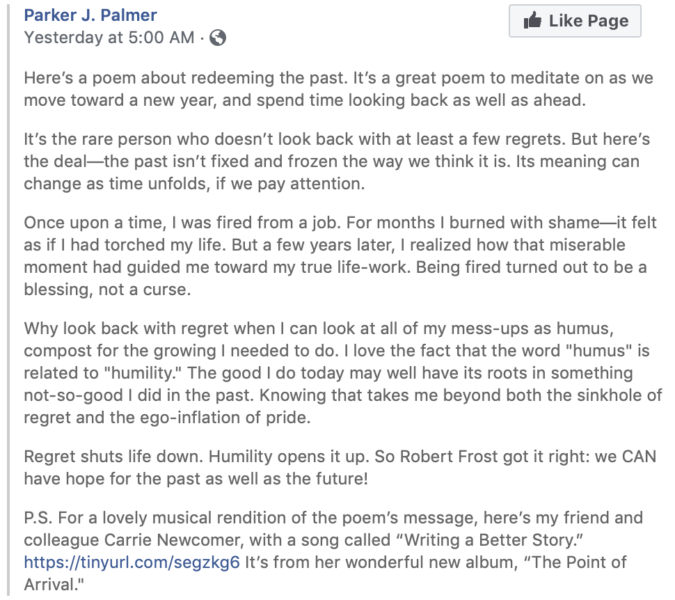Open Parker J. Palmer's page
Screen dimensions: 675x600
coord(90,15)
